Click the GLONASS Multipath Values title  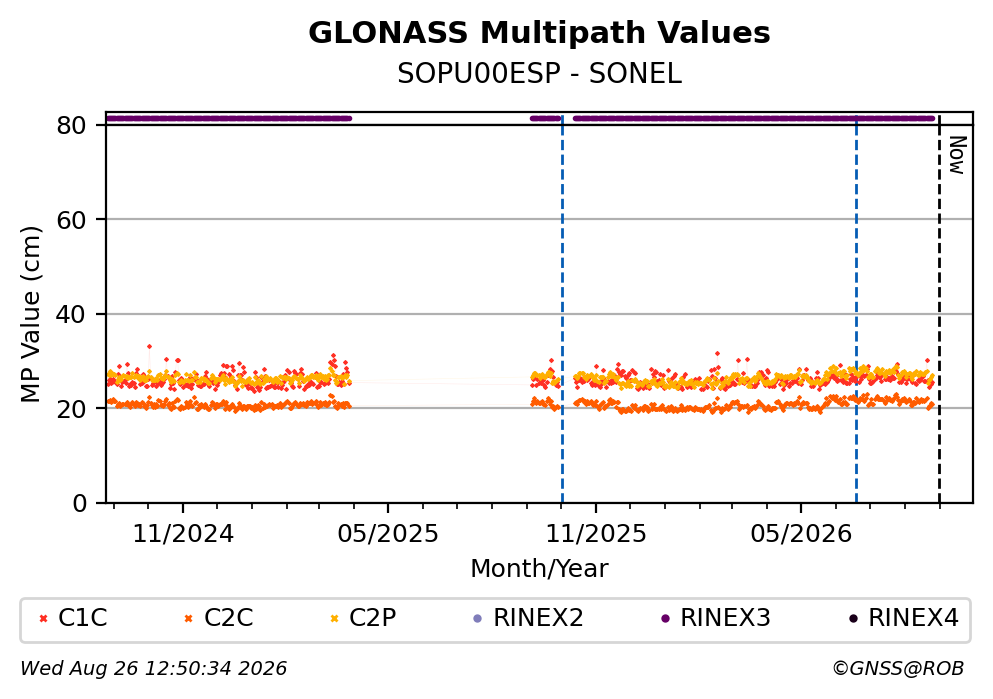[540, 33]
